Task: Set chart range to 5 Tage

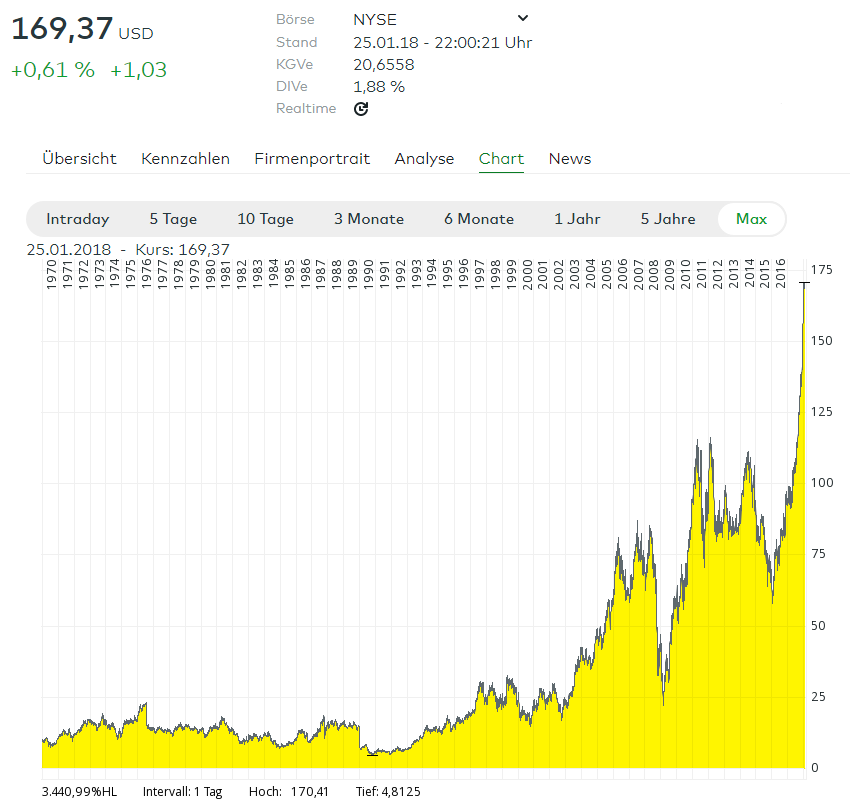Action: tap(173, 219)
